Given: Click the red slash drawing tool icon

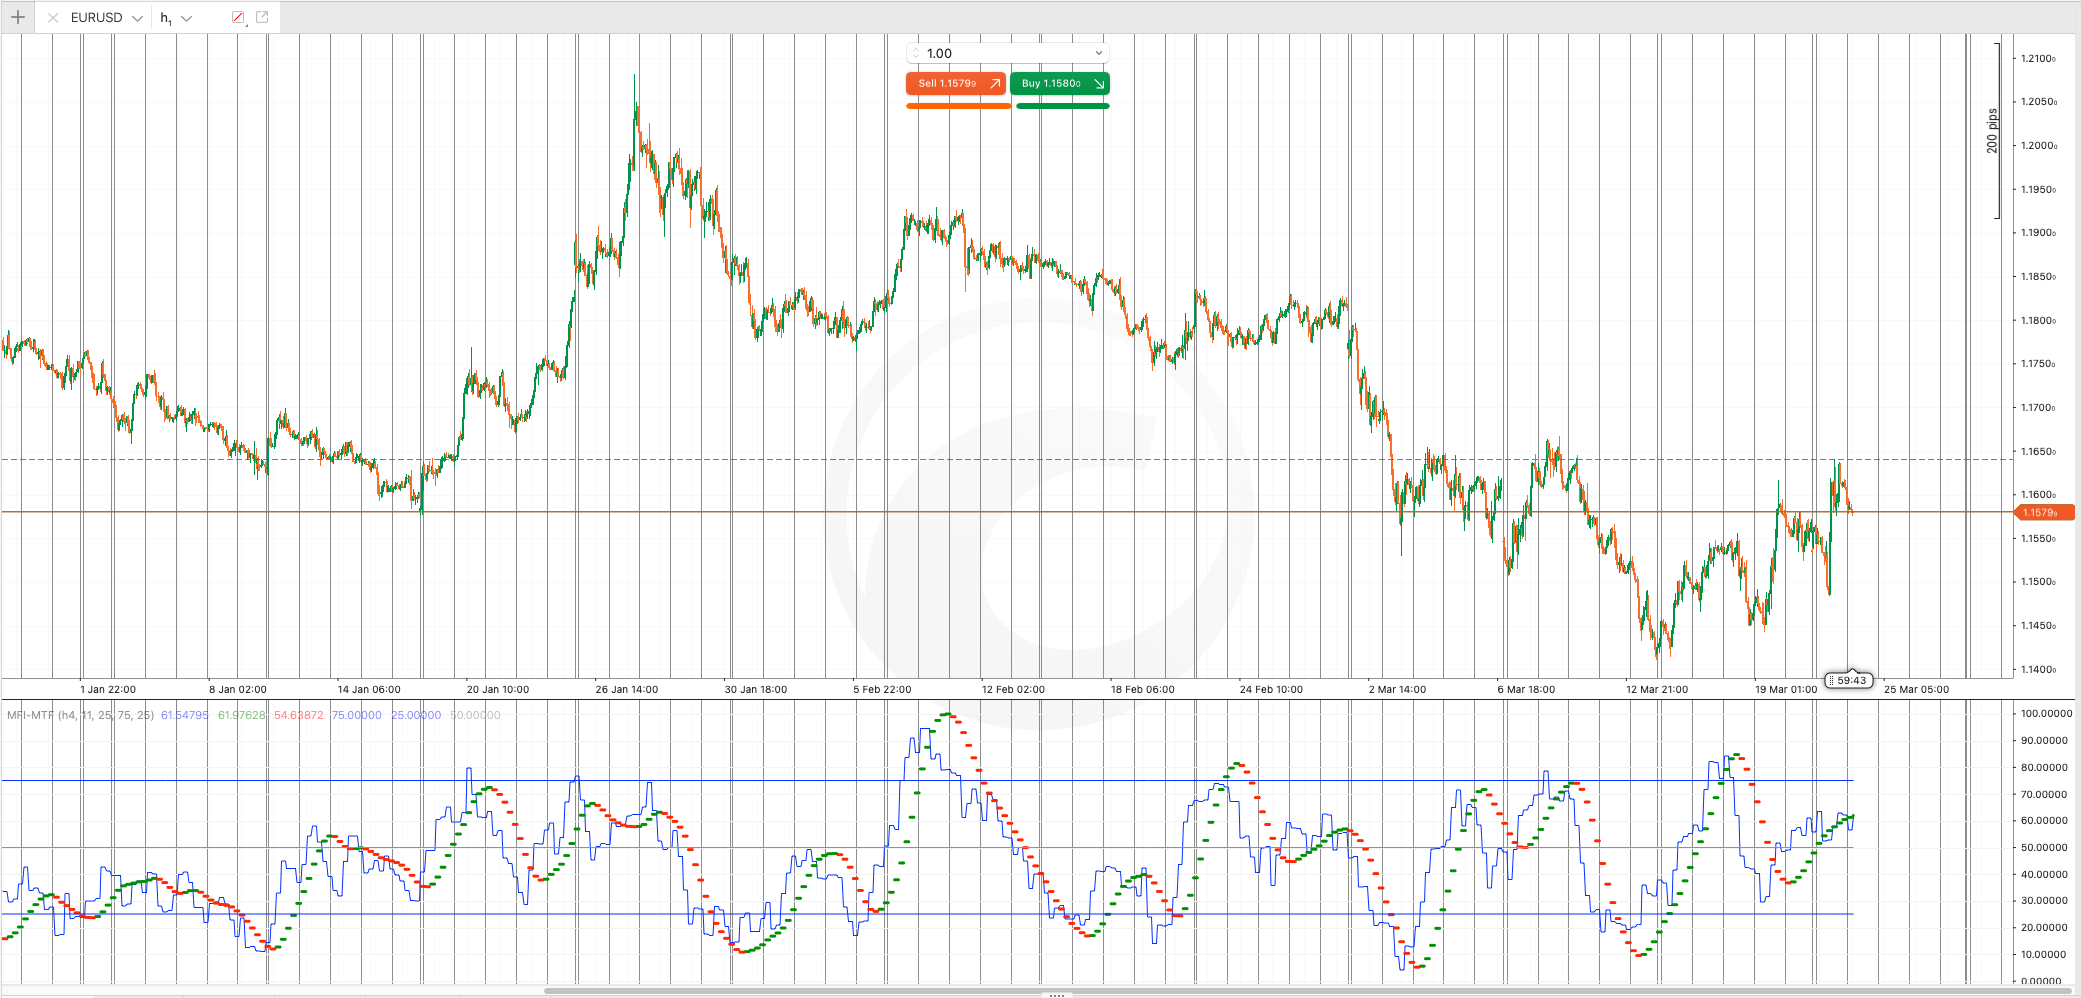Looking at the screenshot, I should [238, 18].
